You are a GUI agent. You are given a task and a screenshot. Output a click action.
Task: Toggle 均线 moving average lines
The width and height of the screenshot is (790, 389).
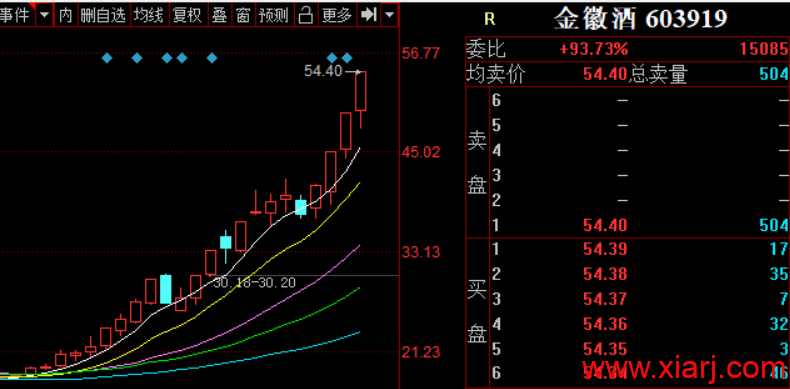149,16
